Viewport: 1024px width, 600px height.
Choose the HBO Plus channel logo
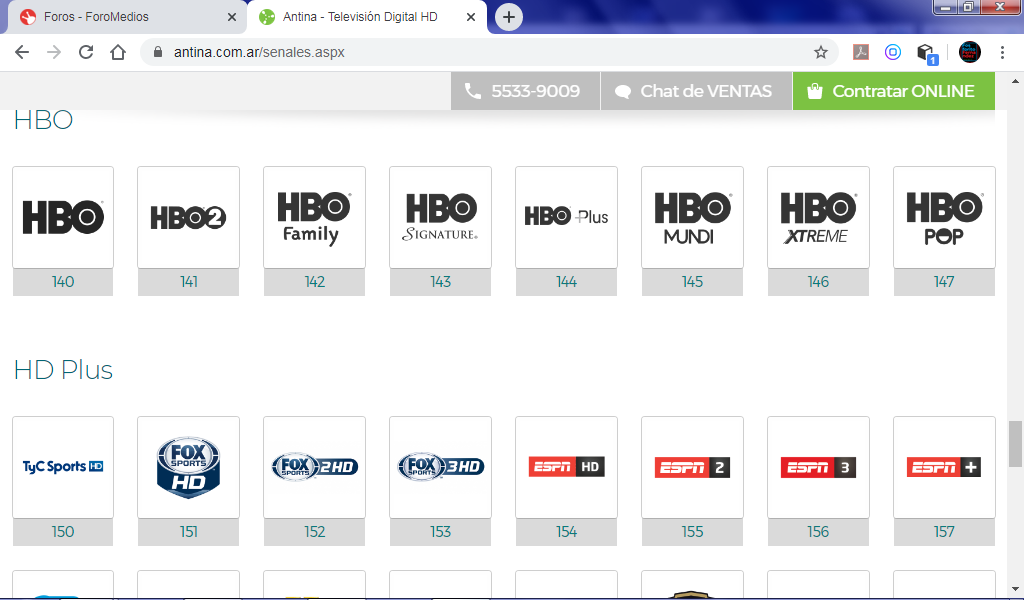566,217
